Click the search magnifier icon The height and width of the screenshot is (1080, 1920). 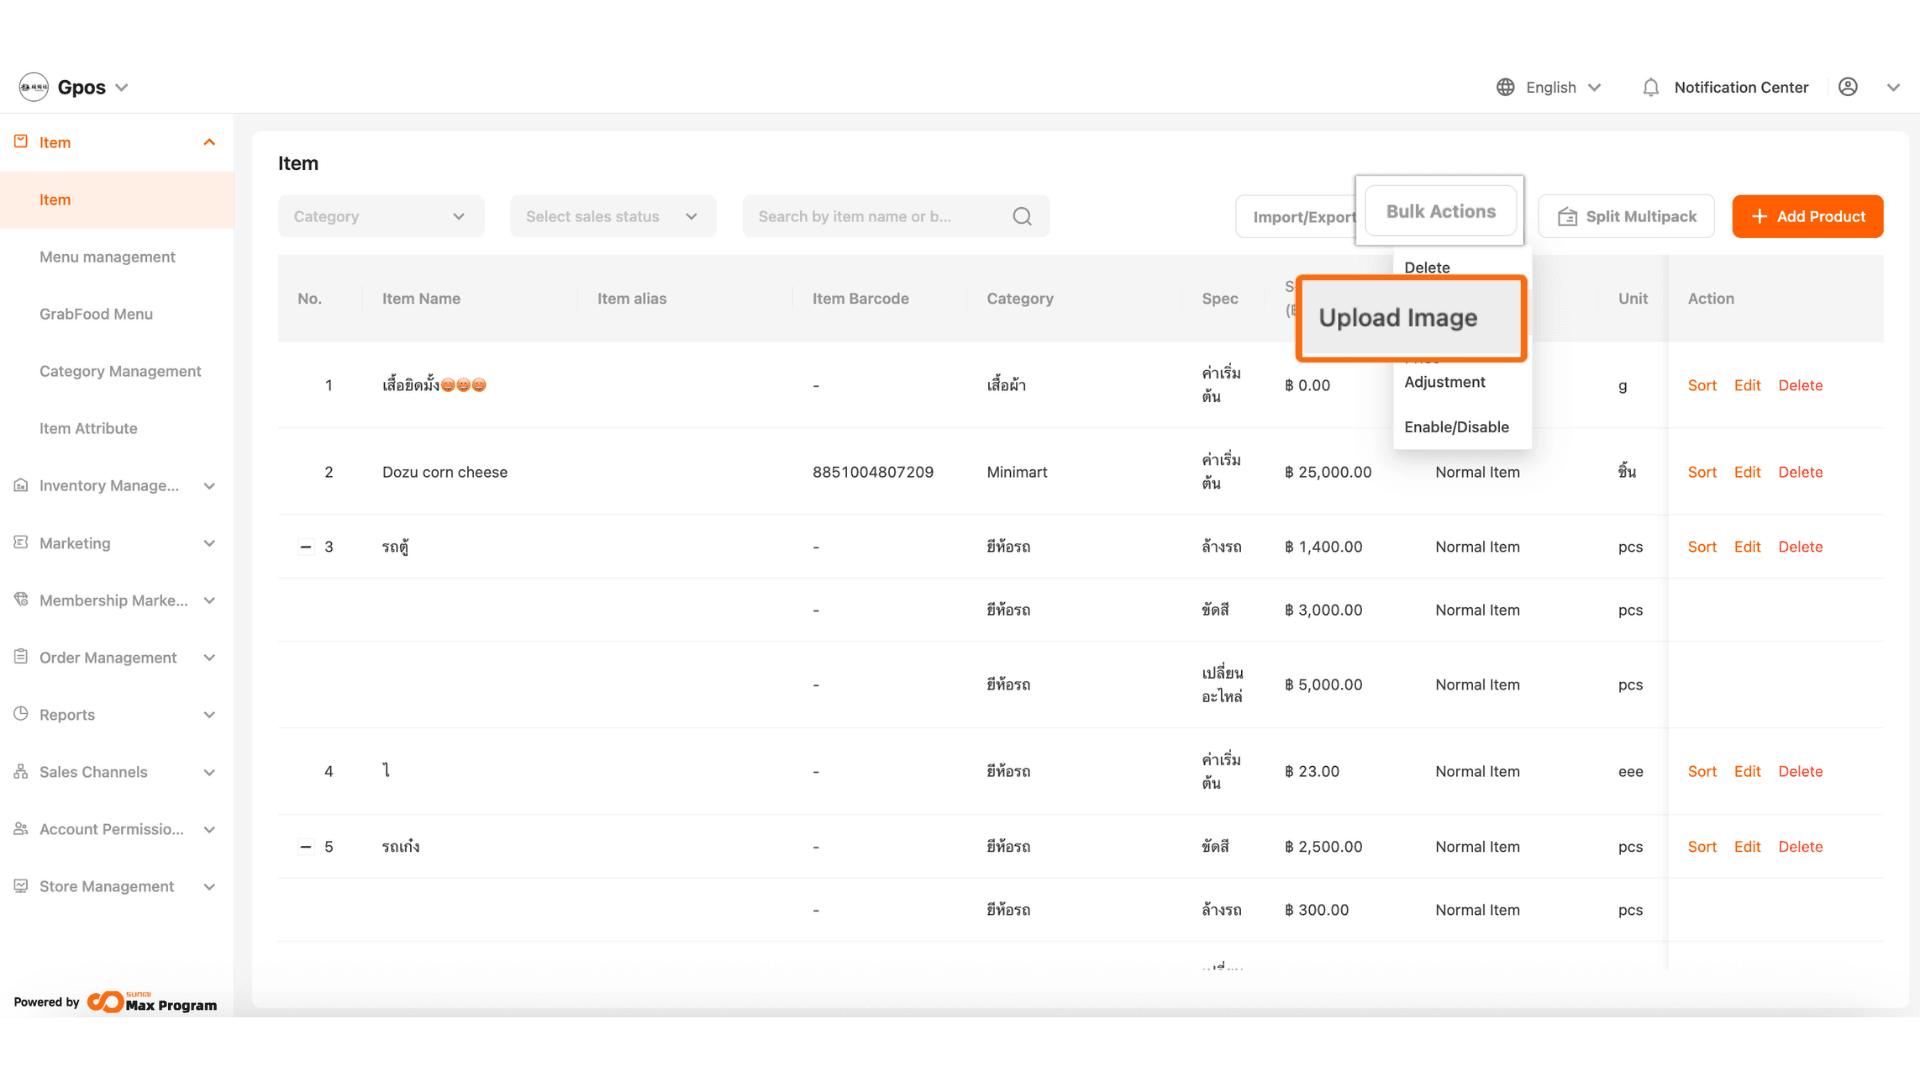(1022, 217)
